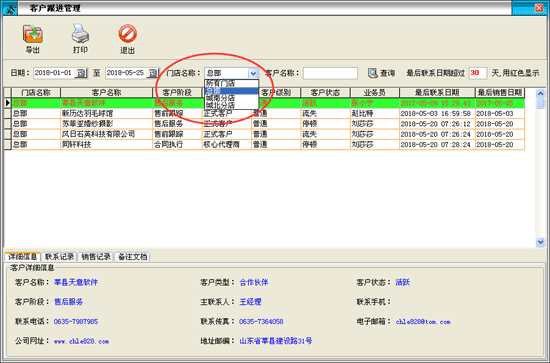Click the table scrollbar down arrow
This screenshot has width=550, height=363.
point(540,242)
